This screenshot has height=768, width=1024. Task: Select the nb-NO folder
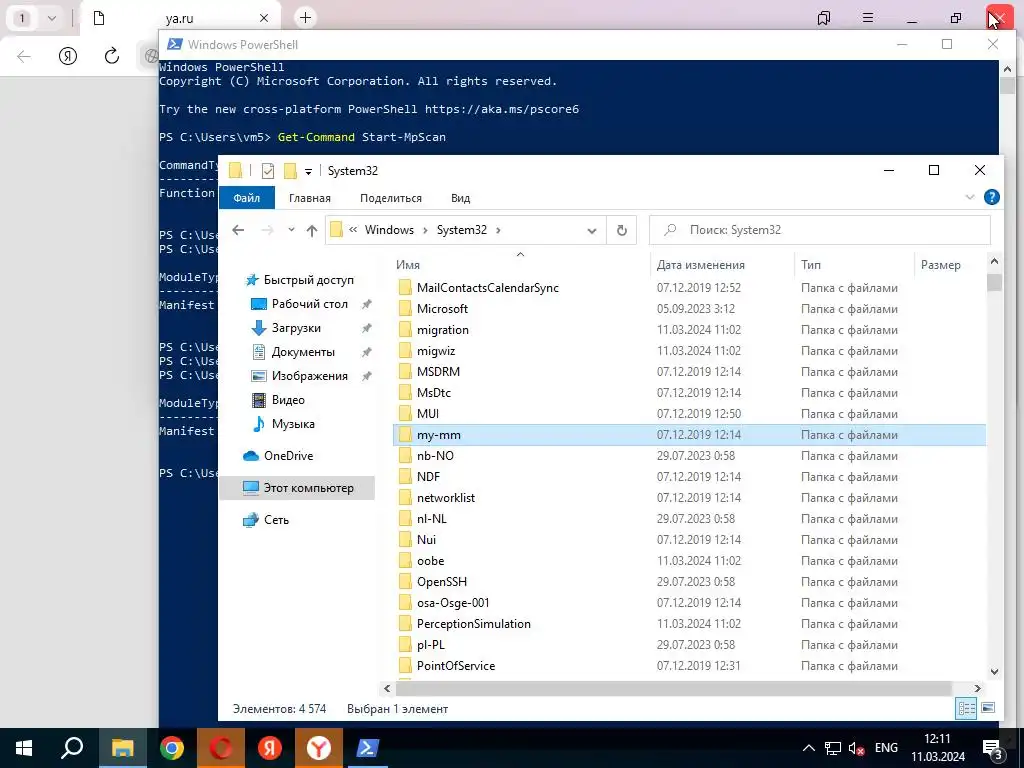tap(435, 456)
